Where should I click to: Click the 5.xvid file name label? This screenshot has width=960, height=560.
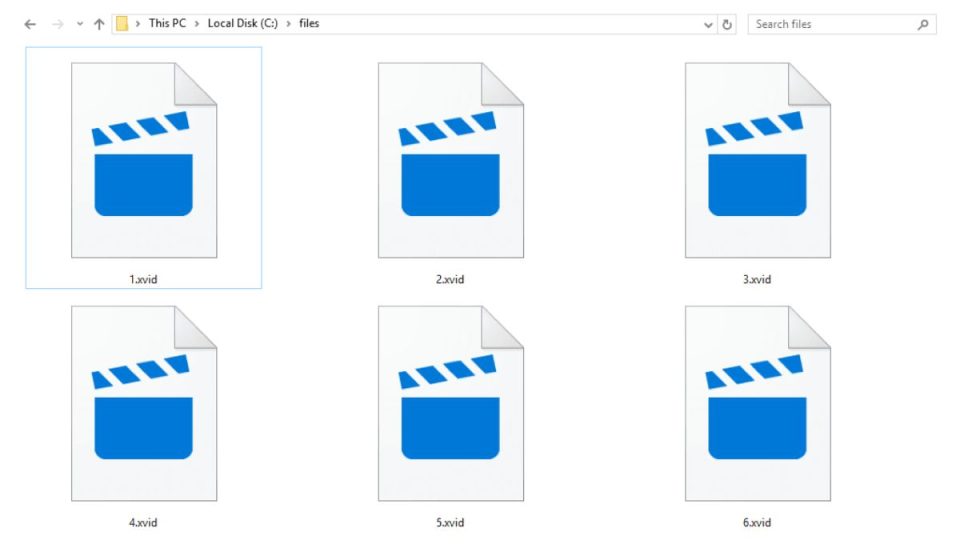(450, 523)
